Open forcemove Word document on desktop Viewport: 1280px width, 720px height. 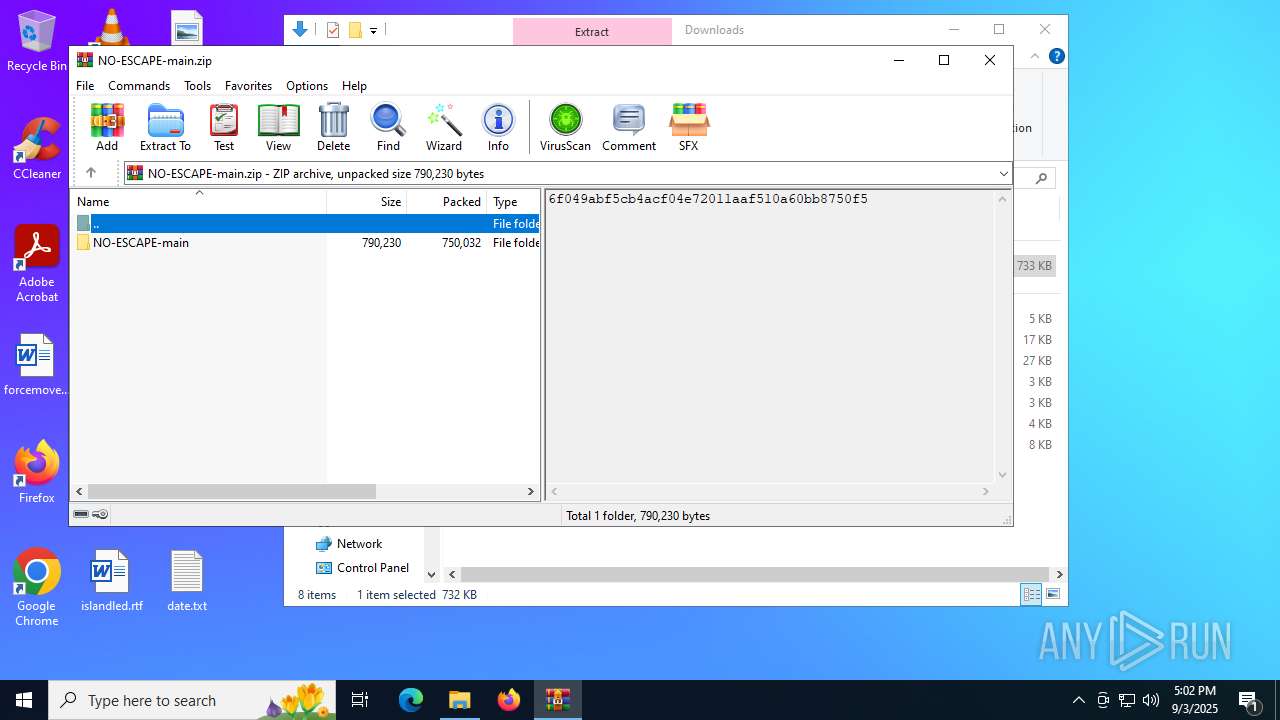[x=37, y=365]
